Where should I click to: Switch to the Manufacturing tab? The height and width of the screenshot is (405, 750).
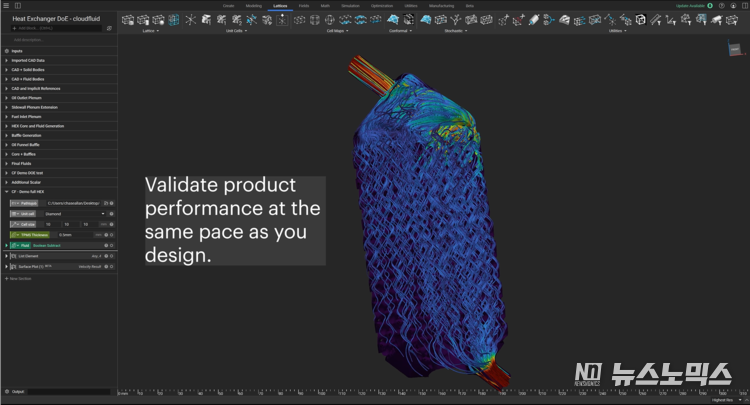click(x=441, y=6)
